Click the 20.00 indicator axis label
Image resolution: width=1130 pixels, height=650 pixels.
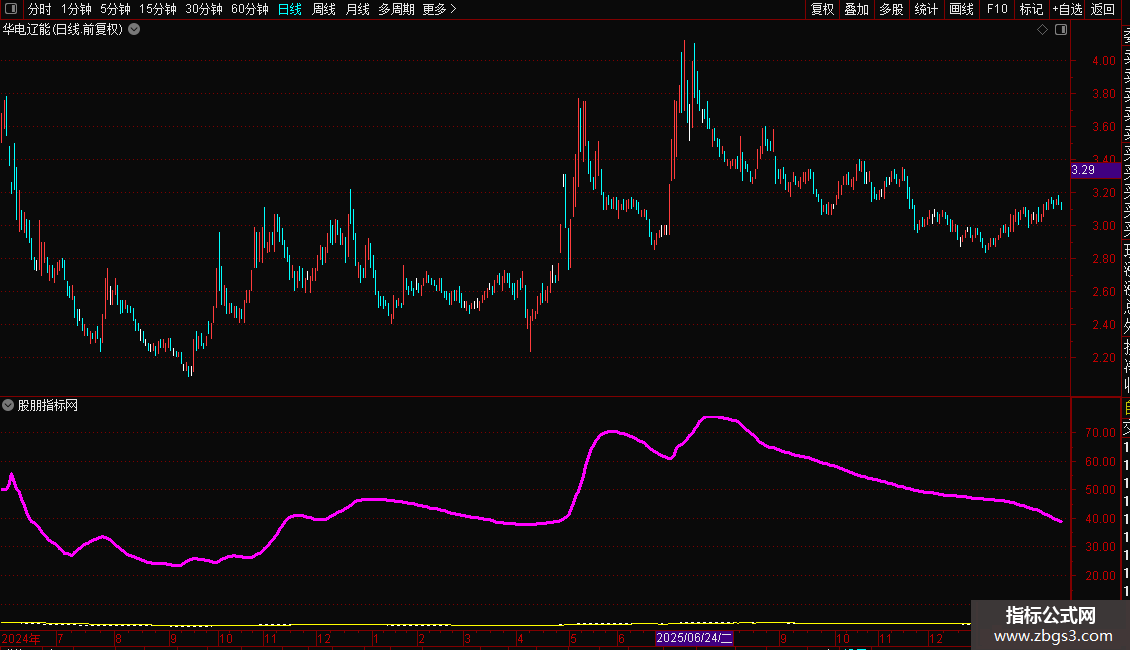click(1100, 576)
